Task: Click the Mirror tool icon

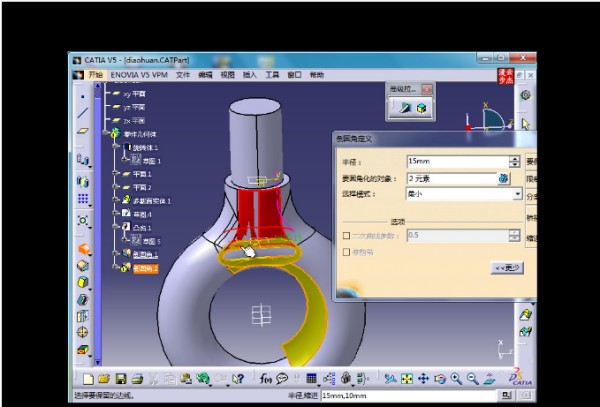Action: (83, 181)
